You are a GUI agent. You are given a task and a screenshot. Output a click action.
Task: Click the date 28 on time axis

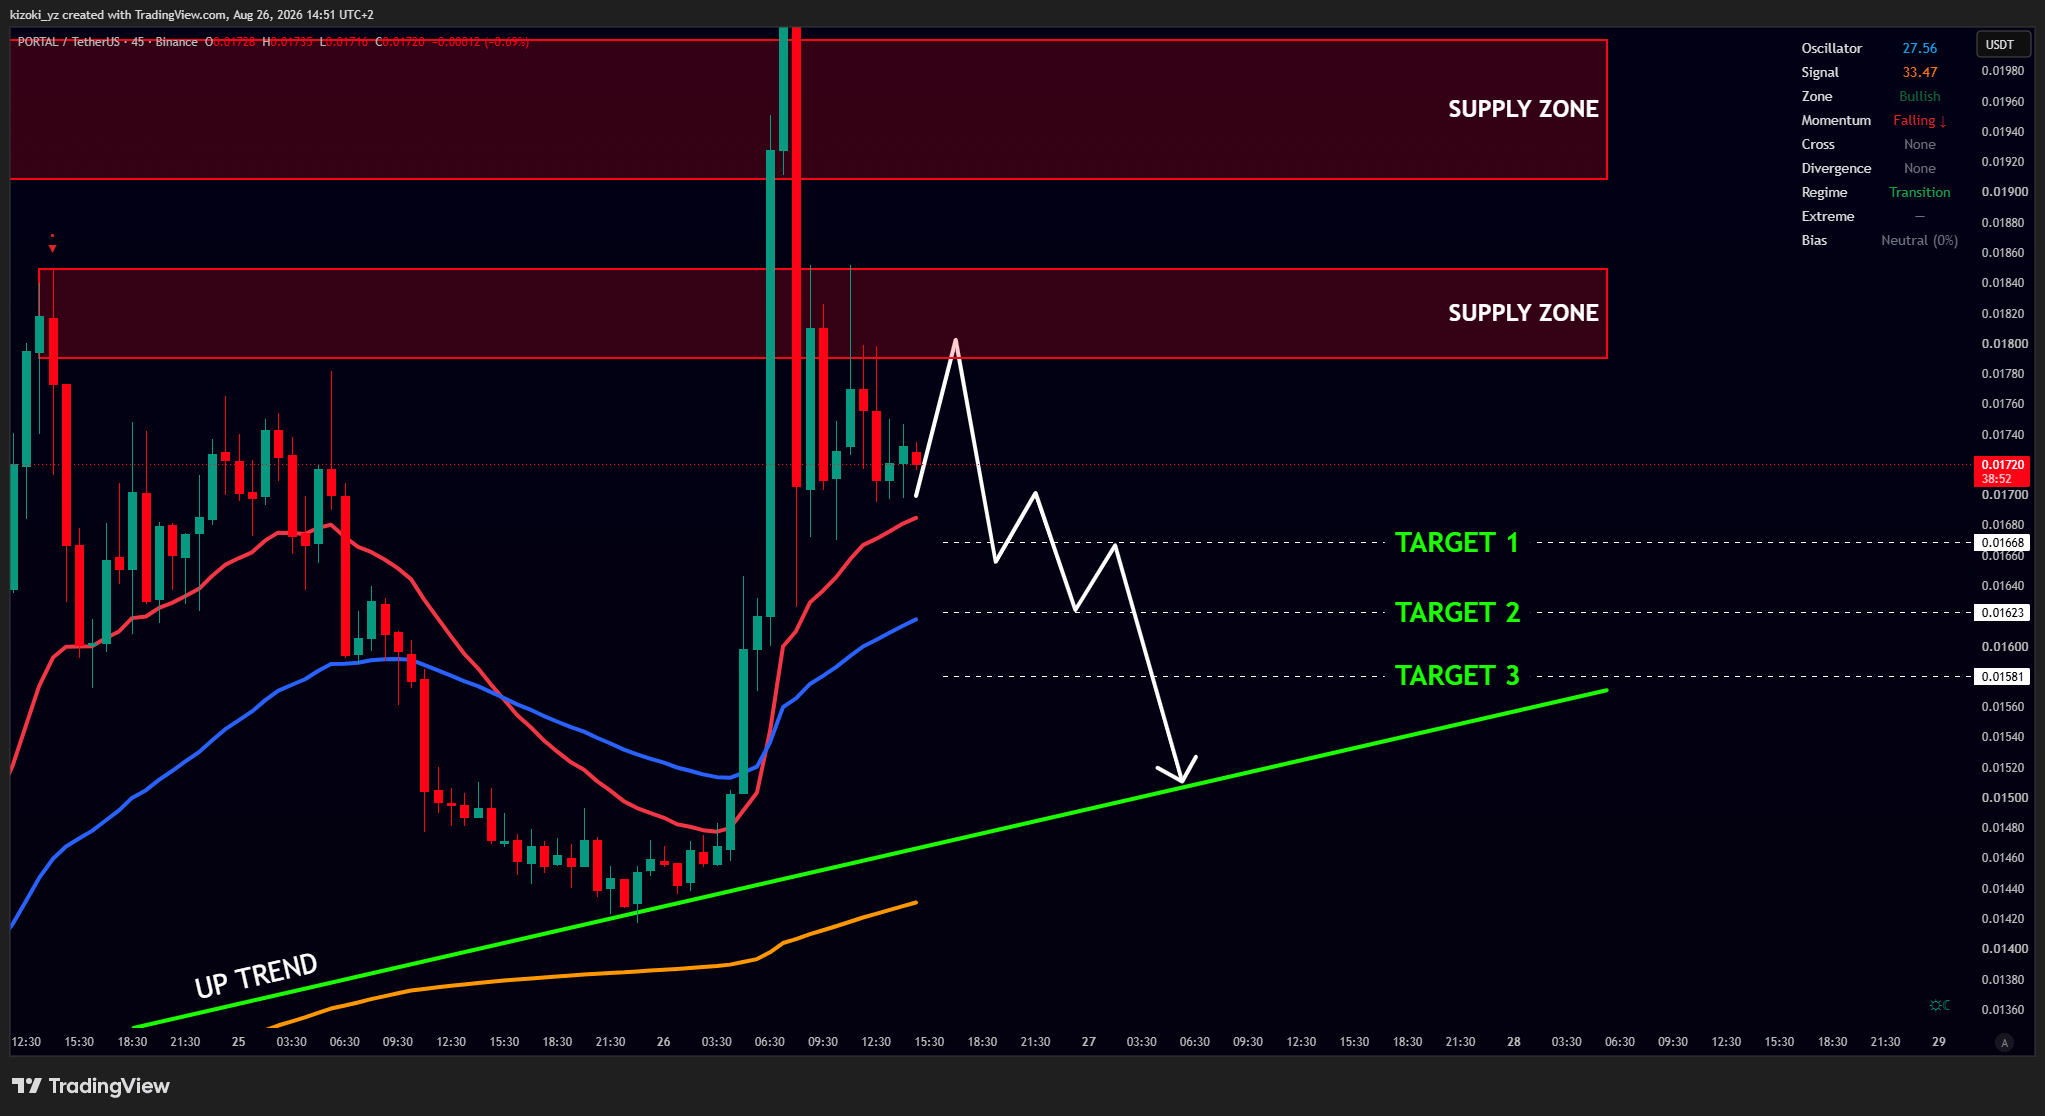coord(1513,1042)
